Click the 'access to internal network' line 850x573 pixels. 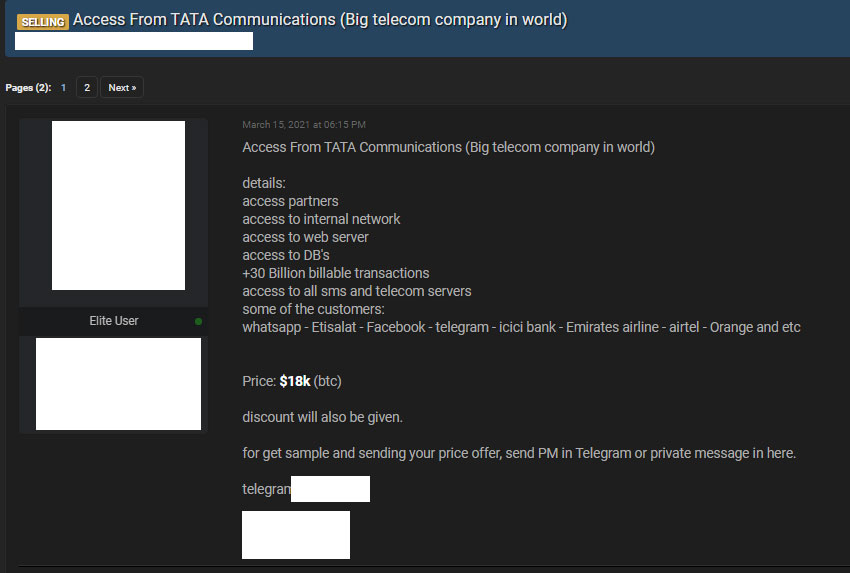(x=321, y=219)
